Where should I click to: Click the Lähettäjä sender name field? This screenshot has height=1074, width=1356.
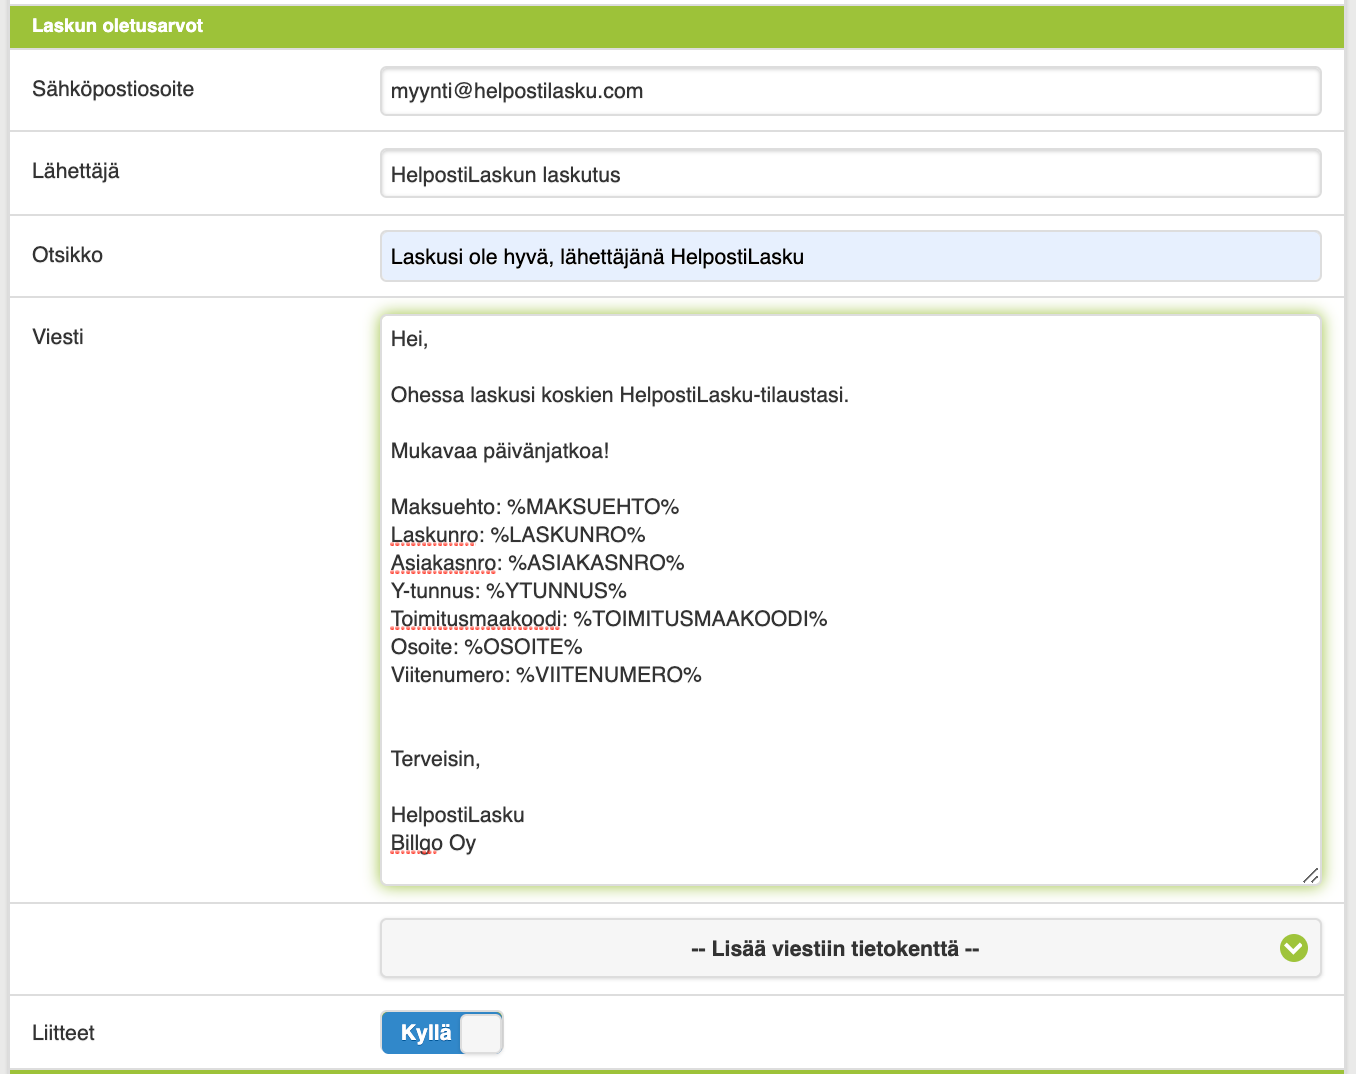click(851, 174)
